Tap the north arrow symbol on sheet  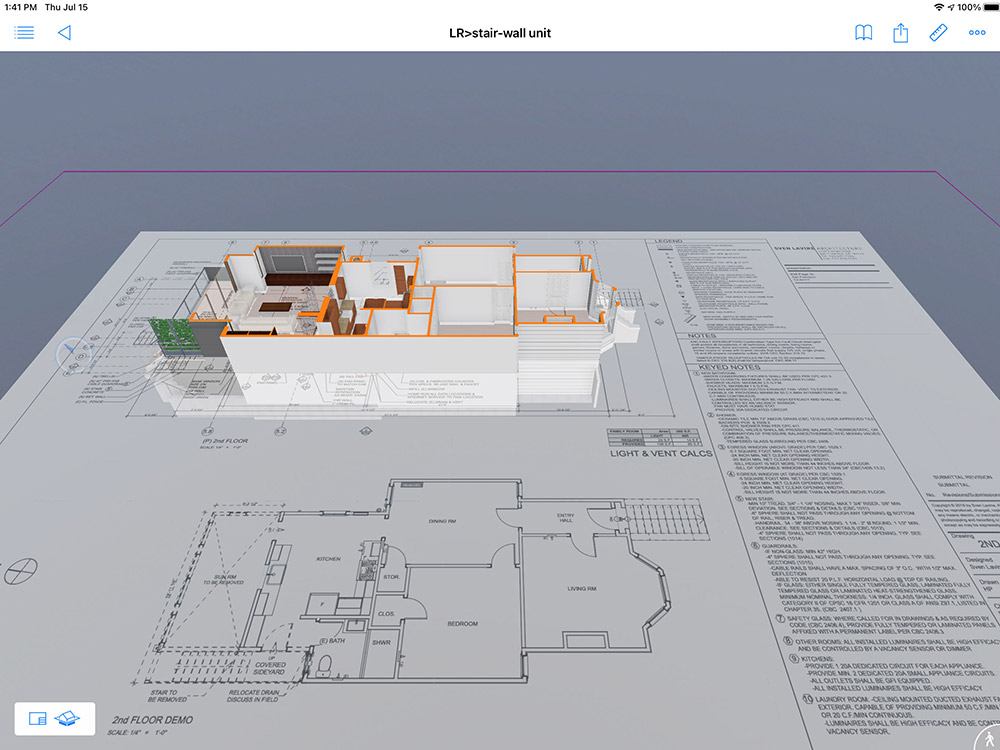[x=20, y=570]
